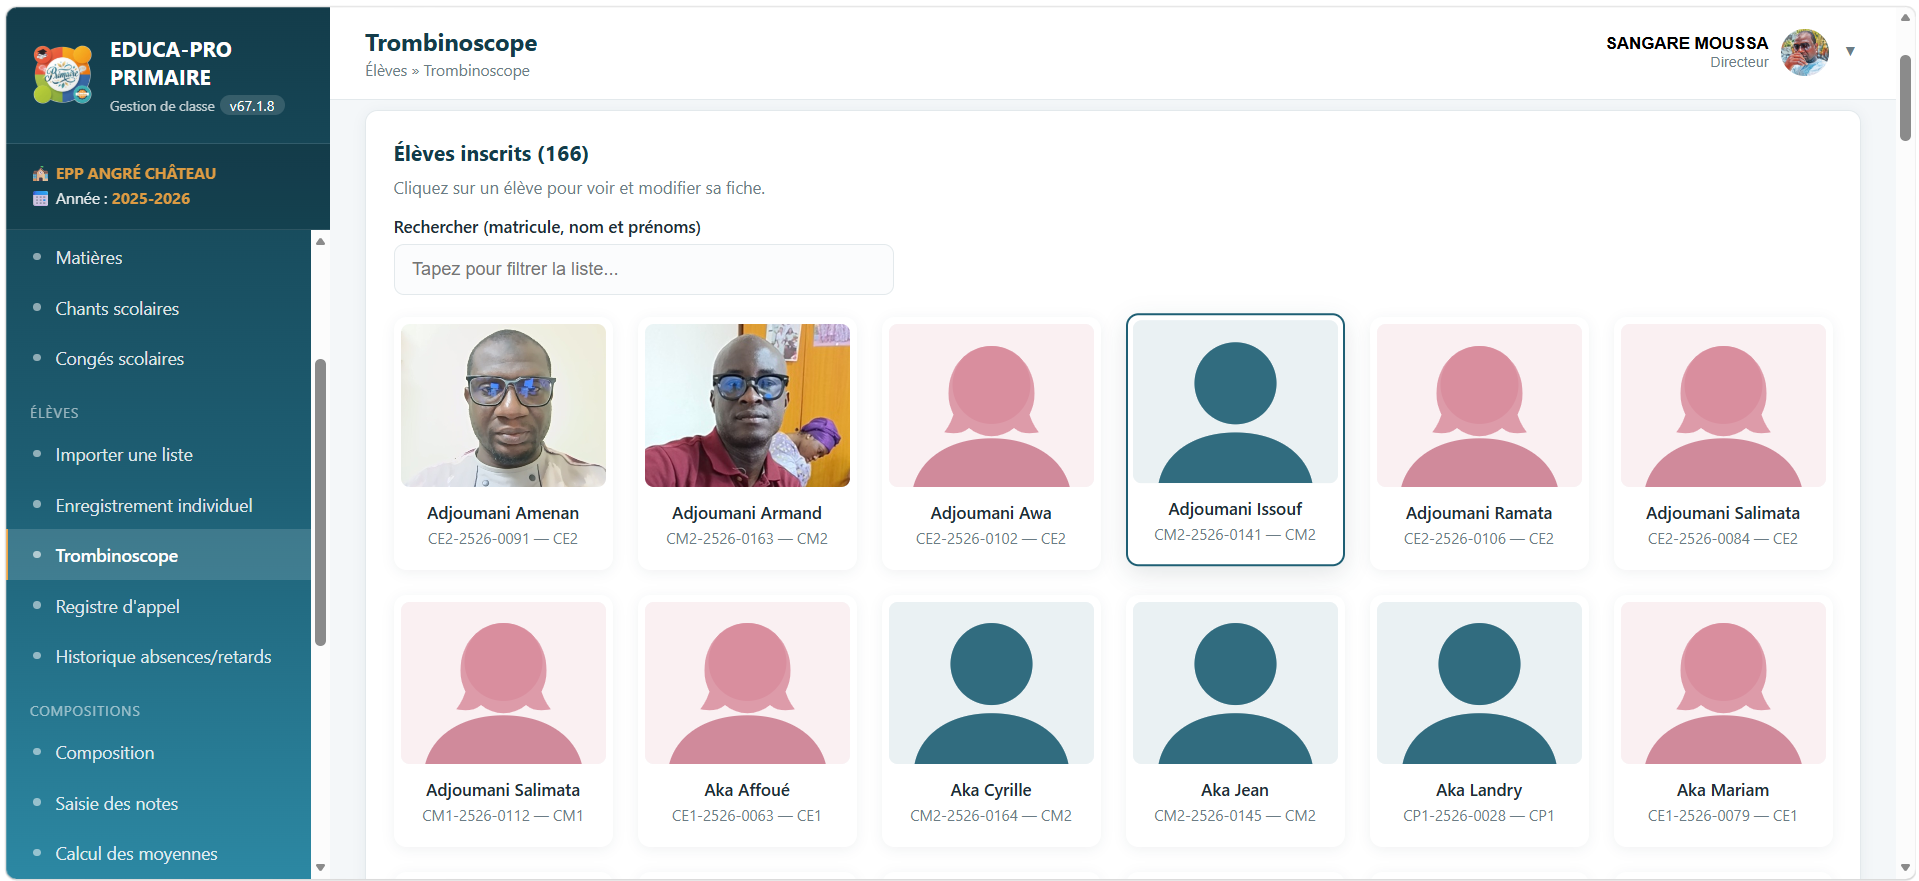Click the main page scrollbar thumb
Viewport: 1919px width, 881px height.
point(1906,98)
